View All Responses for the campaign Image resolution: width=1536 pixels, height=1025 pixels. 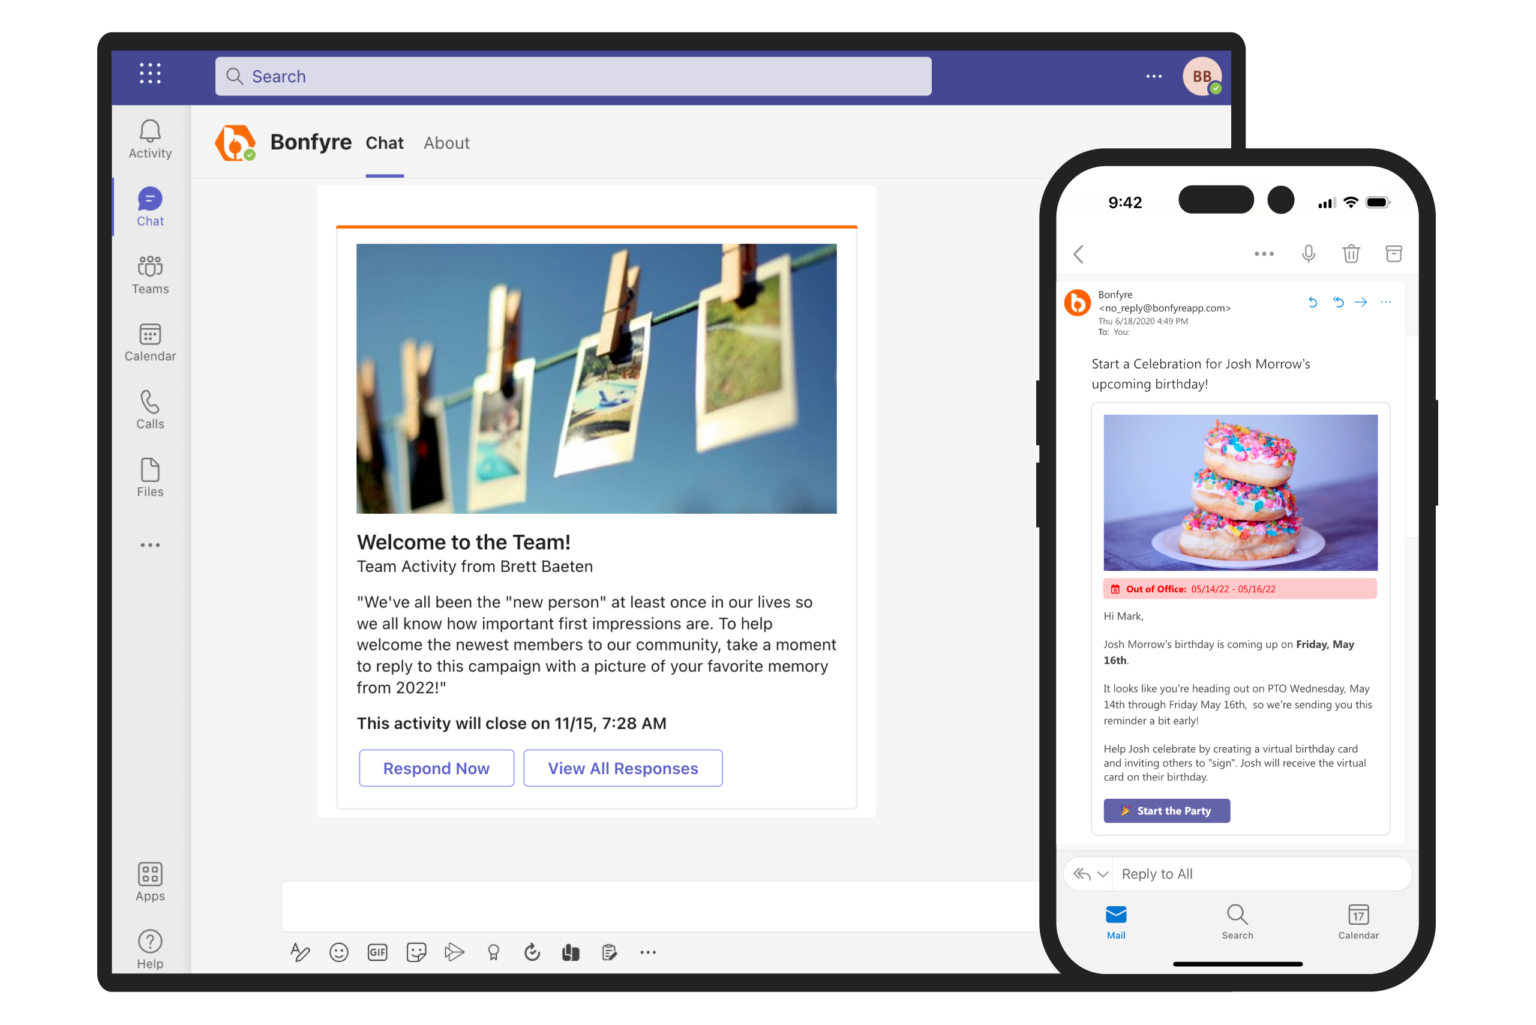[x=622, y=768]
